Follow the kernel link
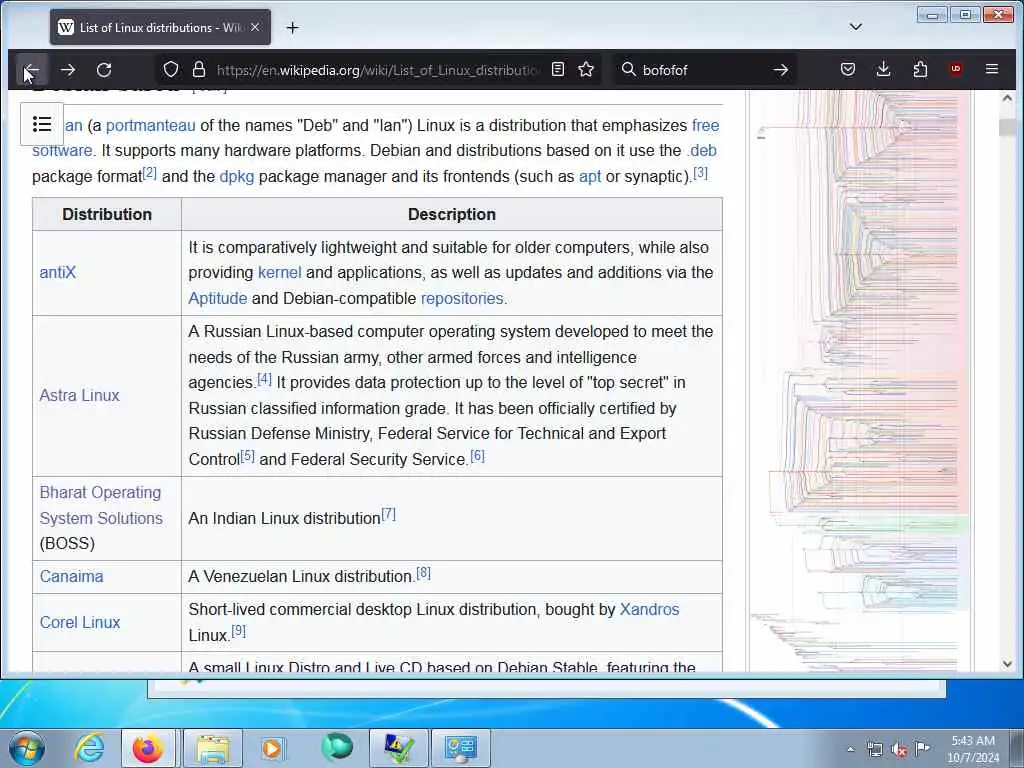Viewport: 1024px width, 768px height. click(x=280, y=272)
